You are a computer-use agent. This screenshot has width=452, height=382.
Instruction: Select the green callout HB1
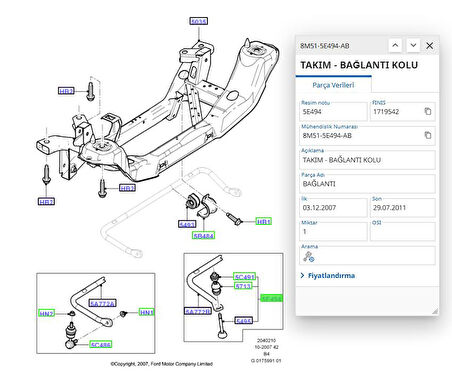[x=264, y=221]
